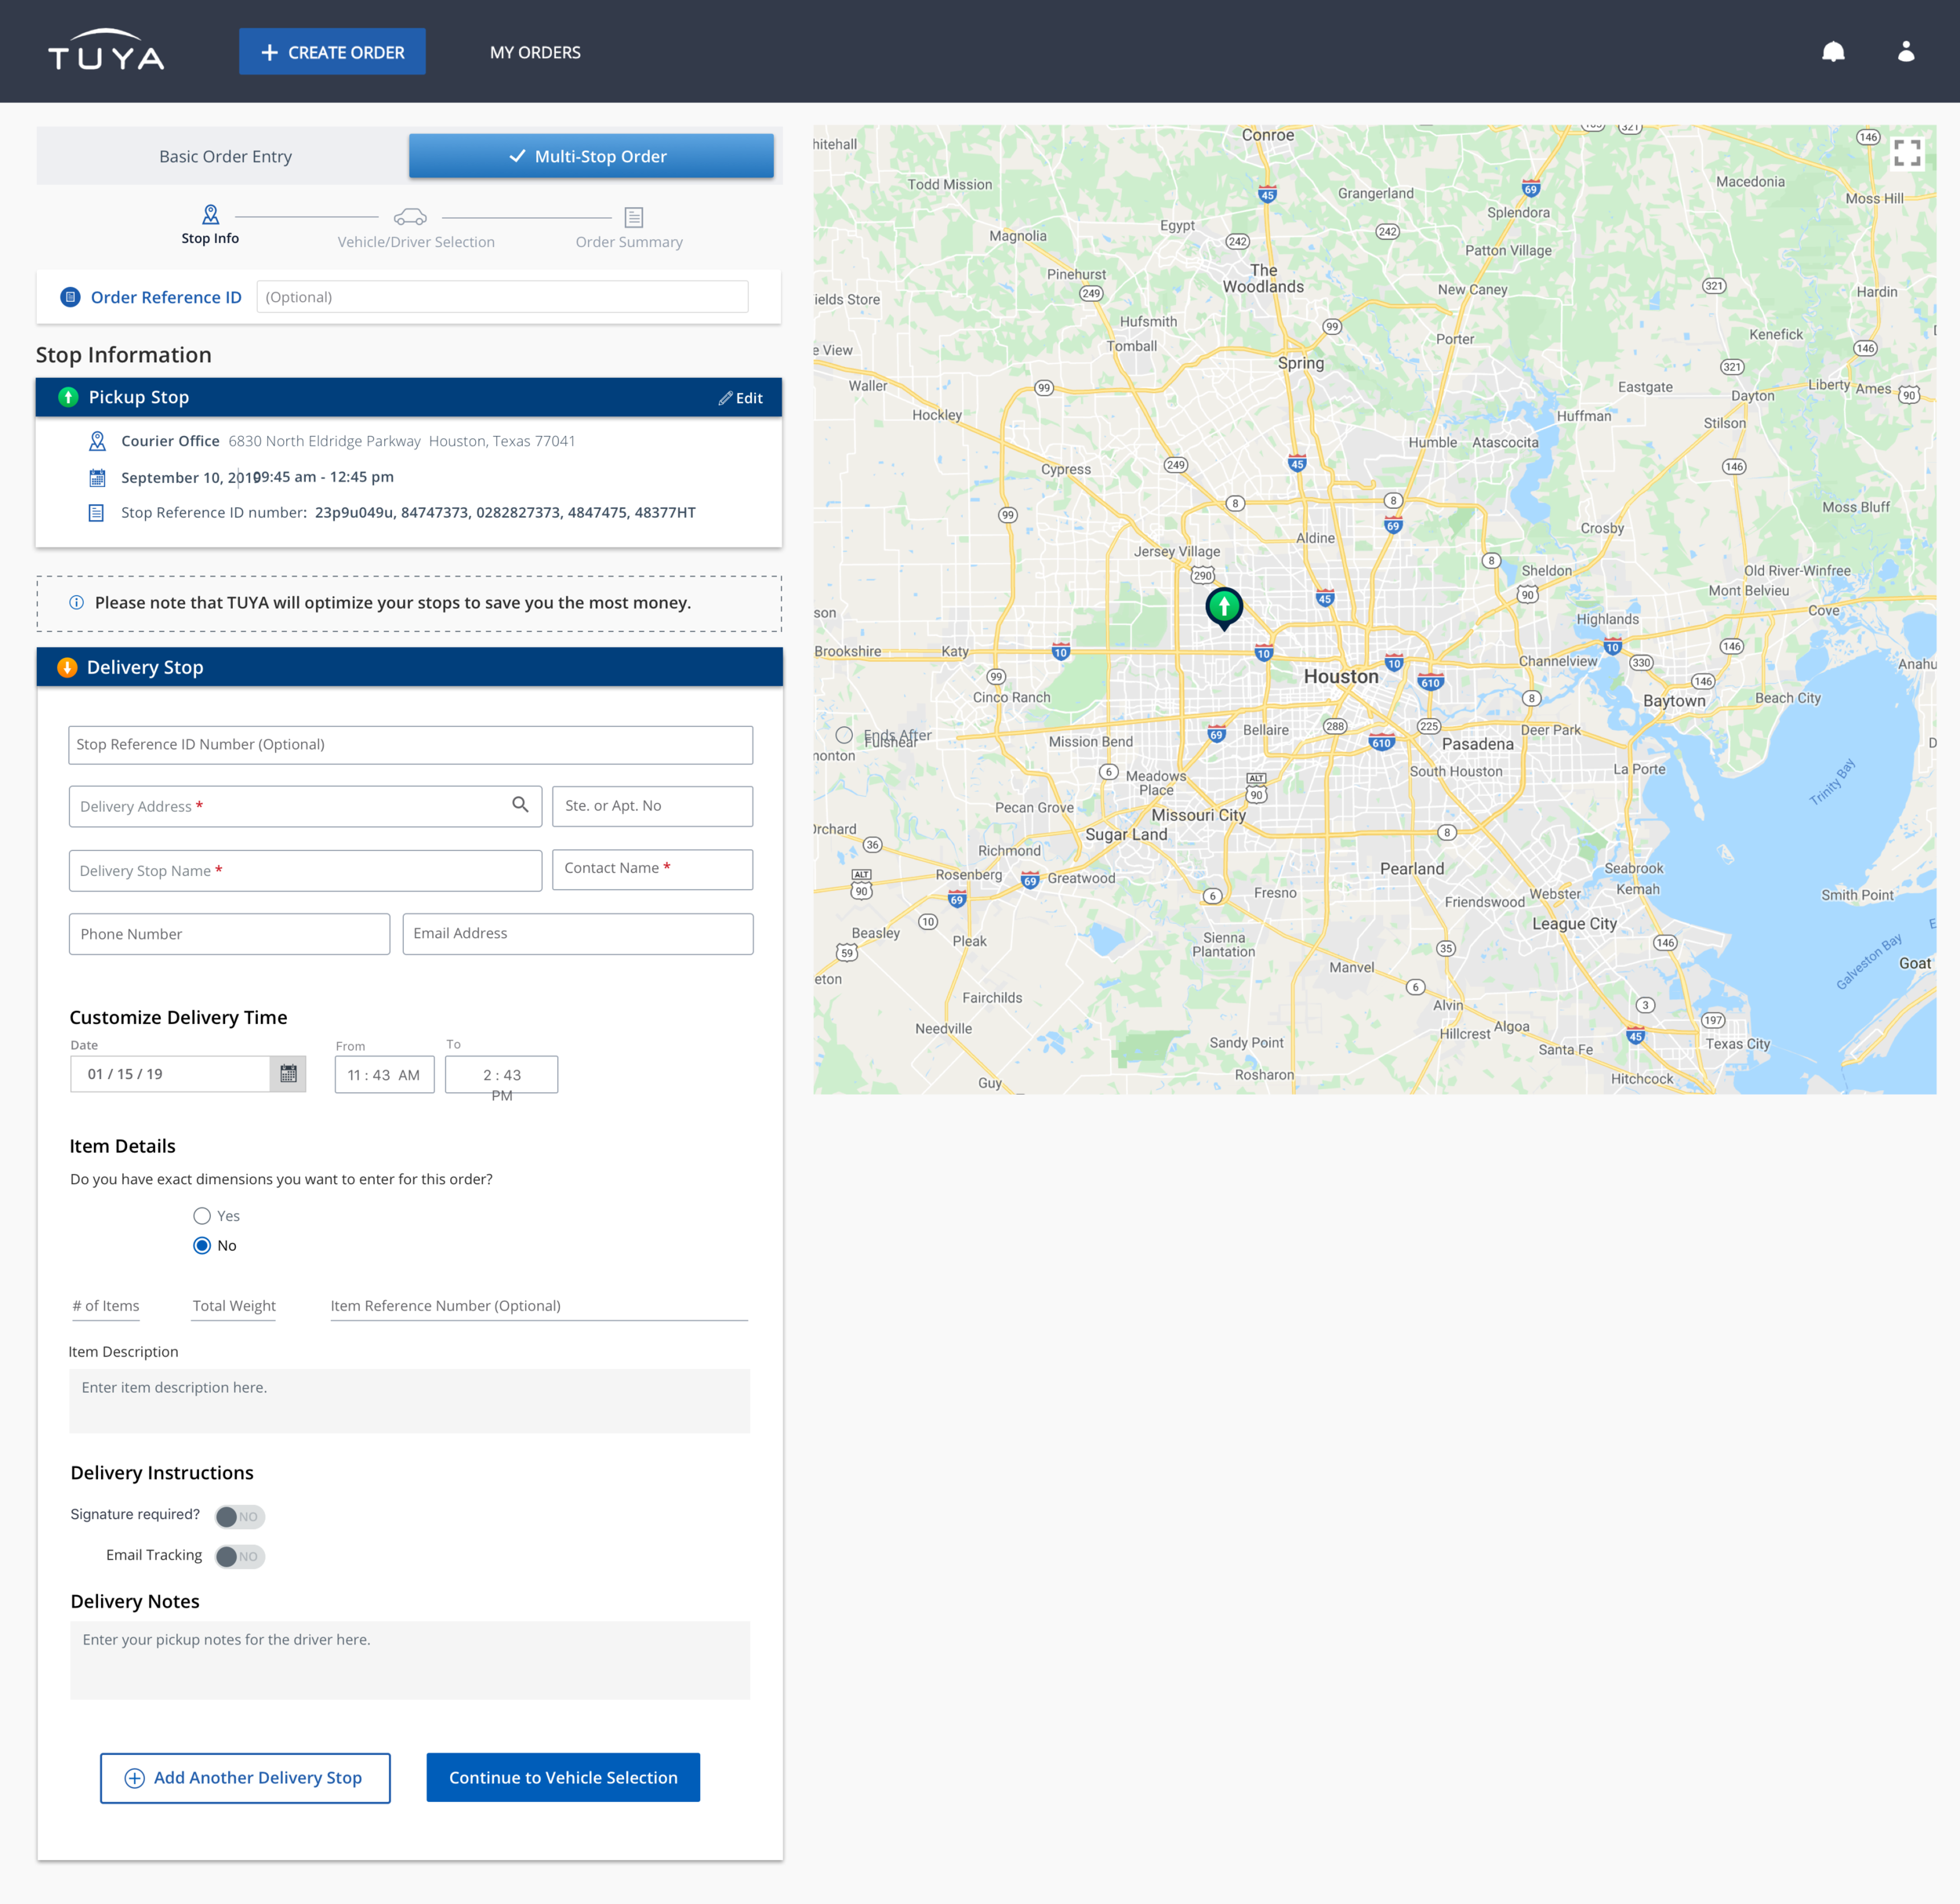This screenshot has height=1904, width=1960.
Task: Click the Courier Office location pin icon
Action: click(x=97, y=441)
